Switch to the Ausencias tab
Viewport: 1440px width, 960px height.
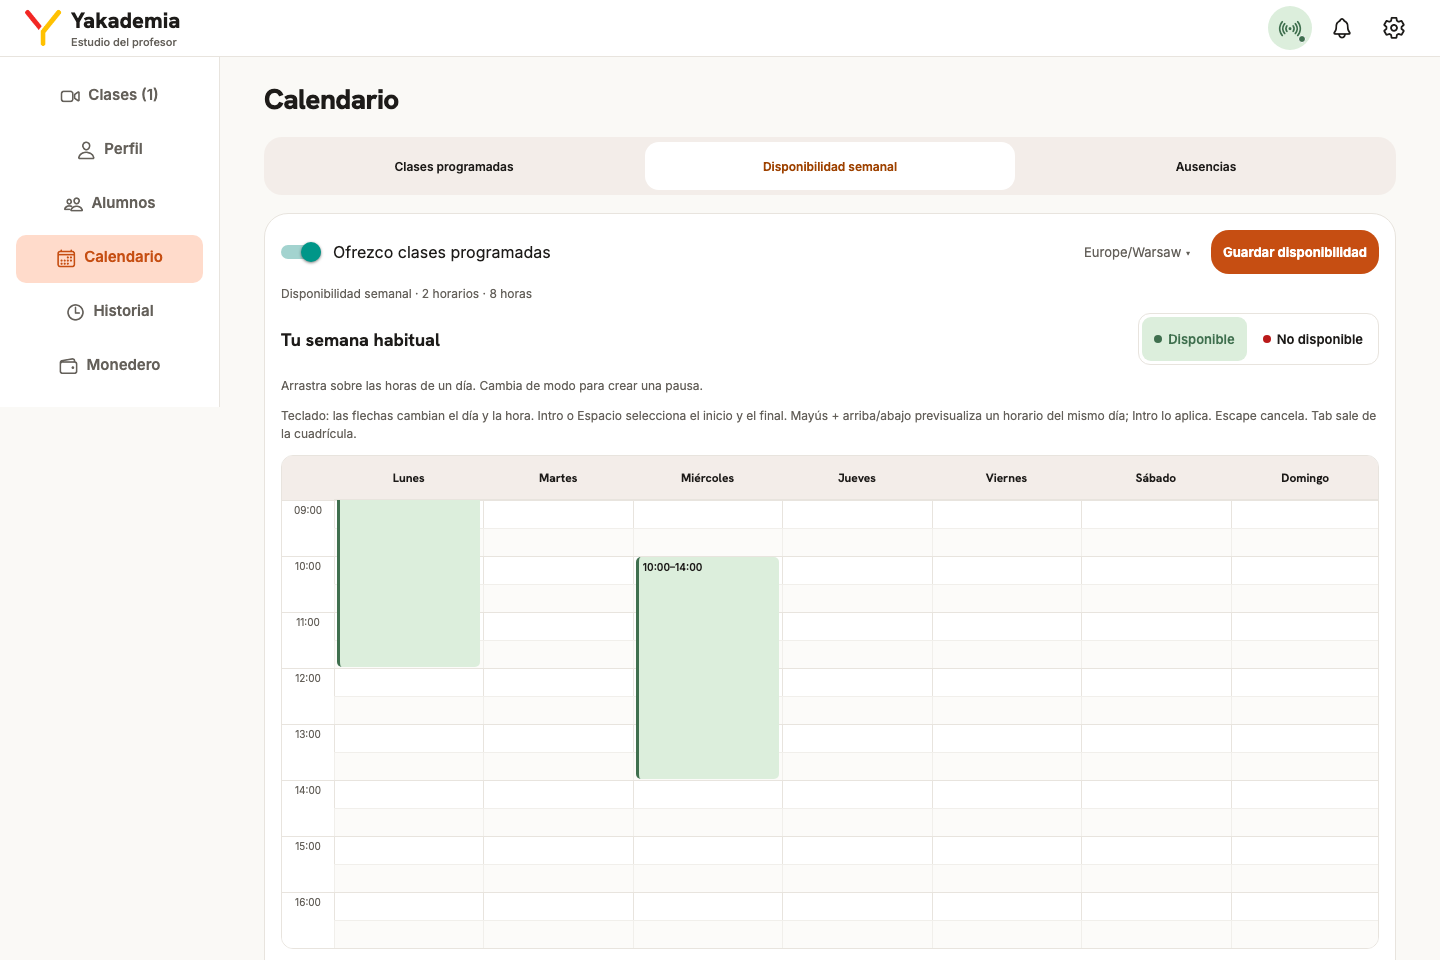tap(1206, 166)
